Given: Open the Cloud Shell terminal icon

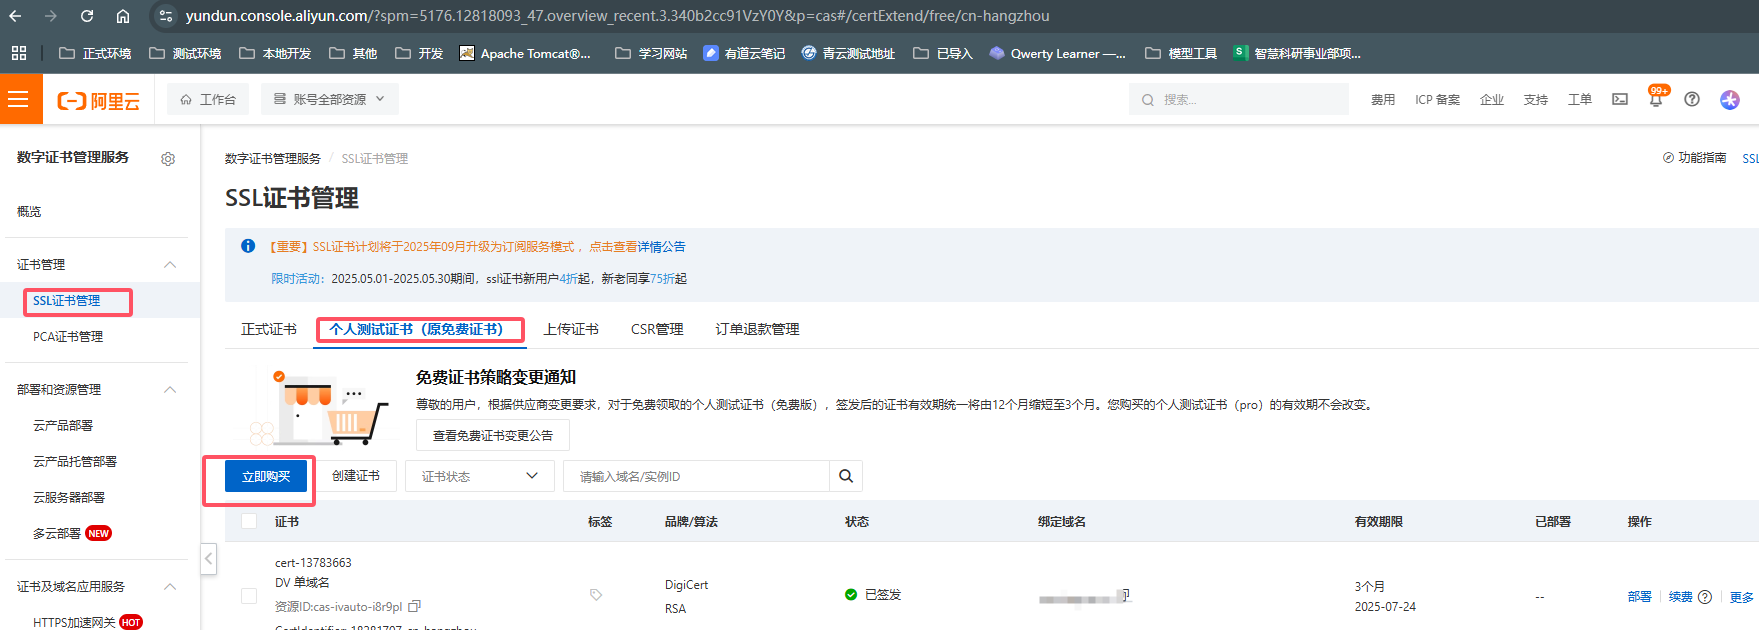Looking at the screenshot, I should 1620,99.
